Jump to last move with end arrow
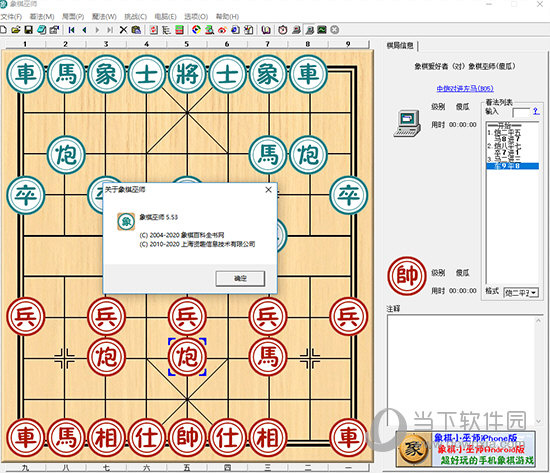The height and width of the screenshot is (473, 550). tap(110, 30)
